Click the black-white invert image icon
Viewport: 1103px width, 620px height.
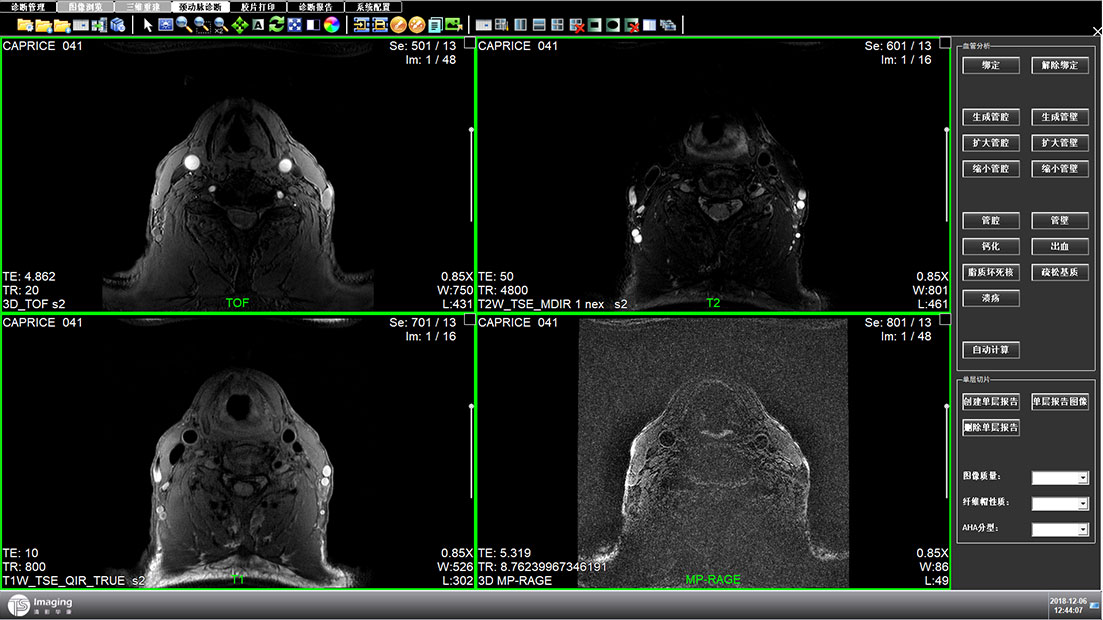[312, 25]
